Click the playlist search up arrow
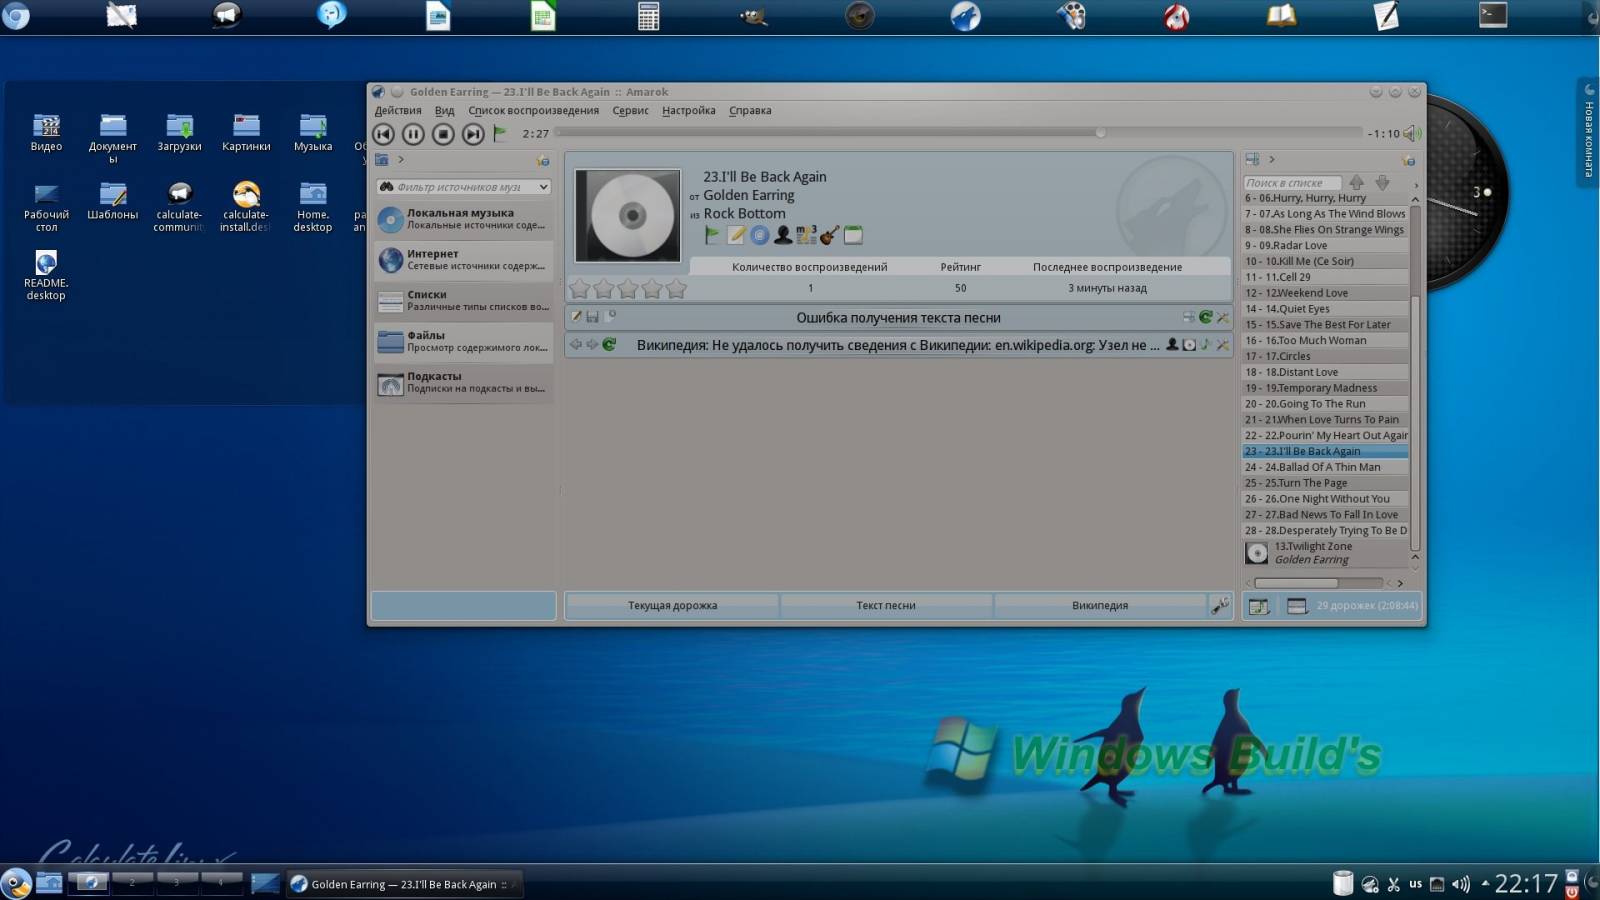 pyautogui.click(x=1356, y=182)
